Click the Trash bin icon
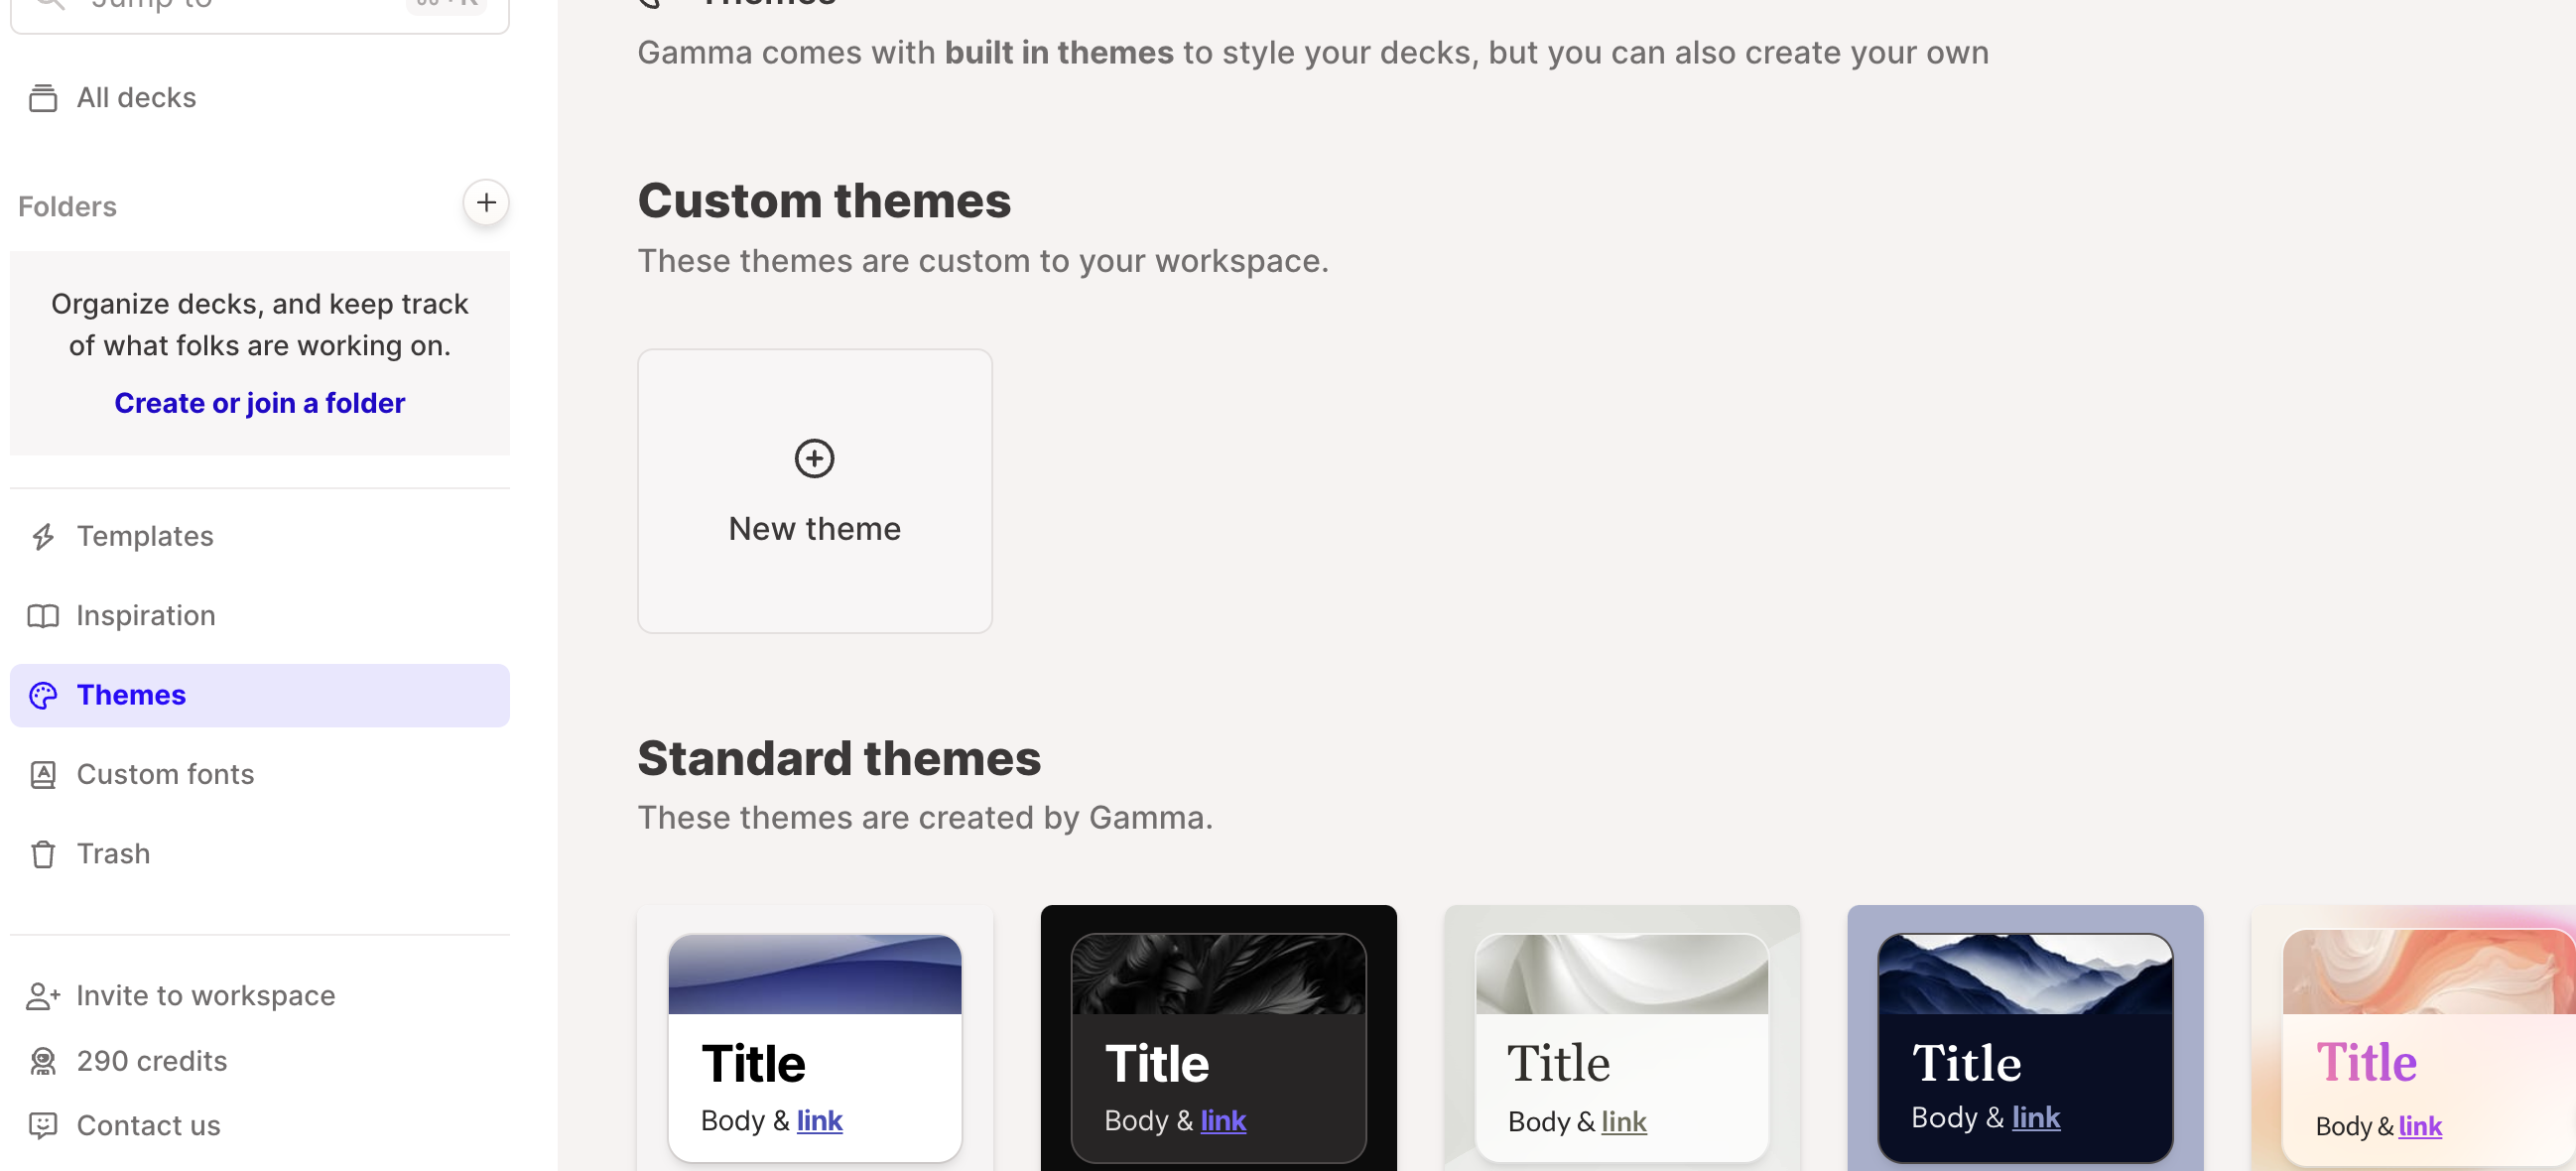 coord(43,854)
